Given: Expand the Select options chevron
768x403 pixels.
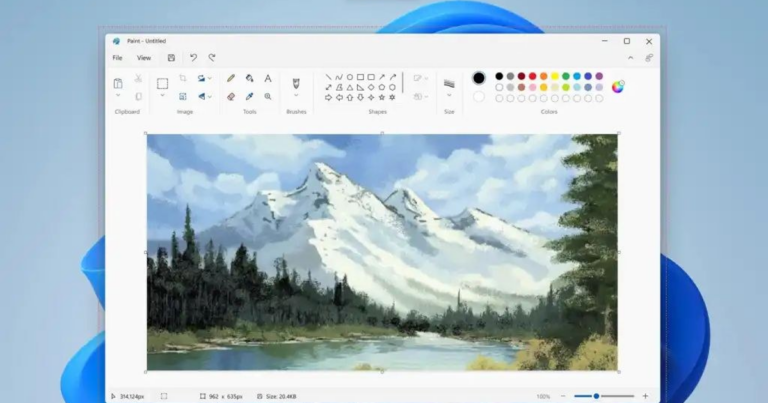Looking at the screenshot, I should 163,95.
